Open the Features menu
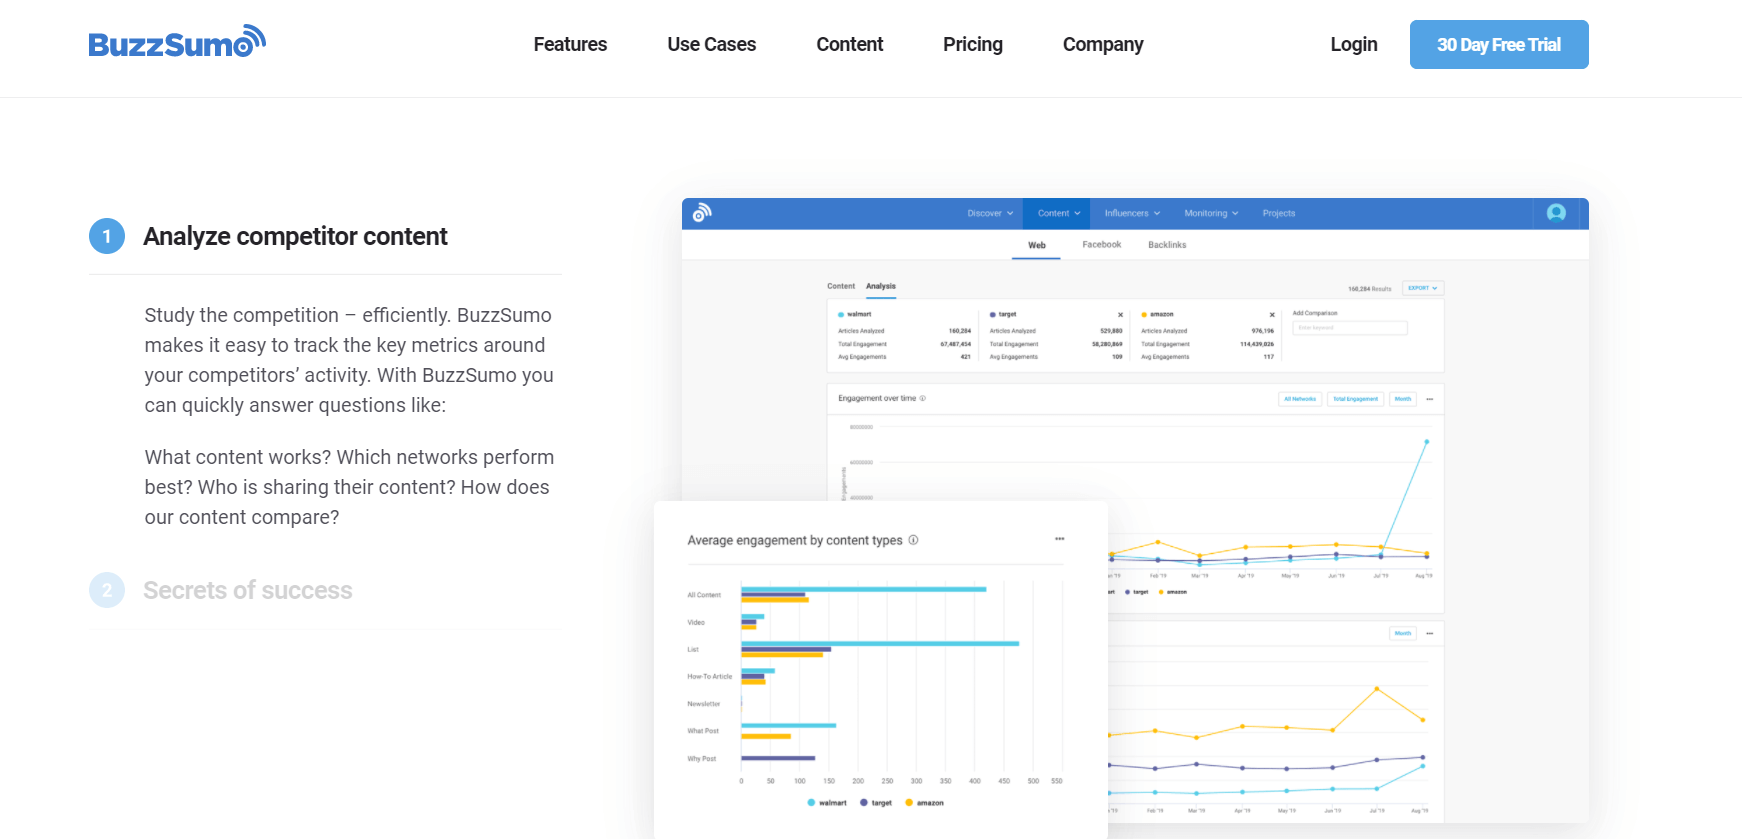This screenshot has height=839, width=1742. click(x=570, y=44)
